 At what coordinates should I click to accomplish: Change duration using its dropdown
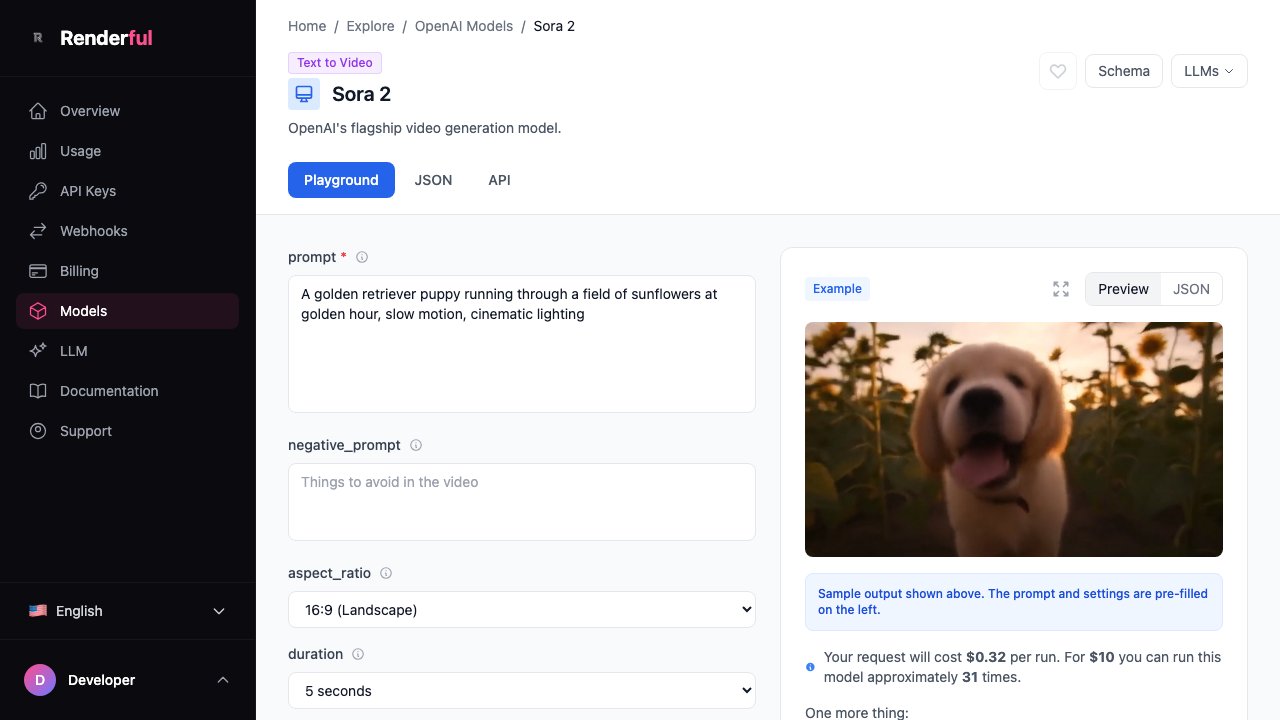521,690
